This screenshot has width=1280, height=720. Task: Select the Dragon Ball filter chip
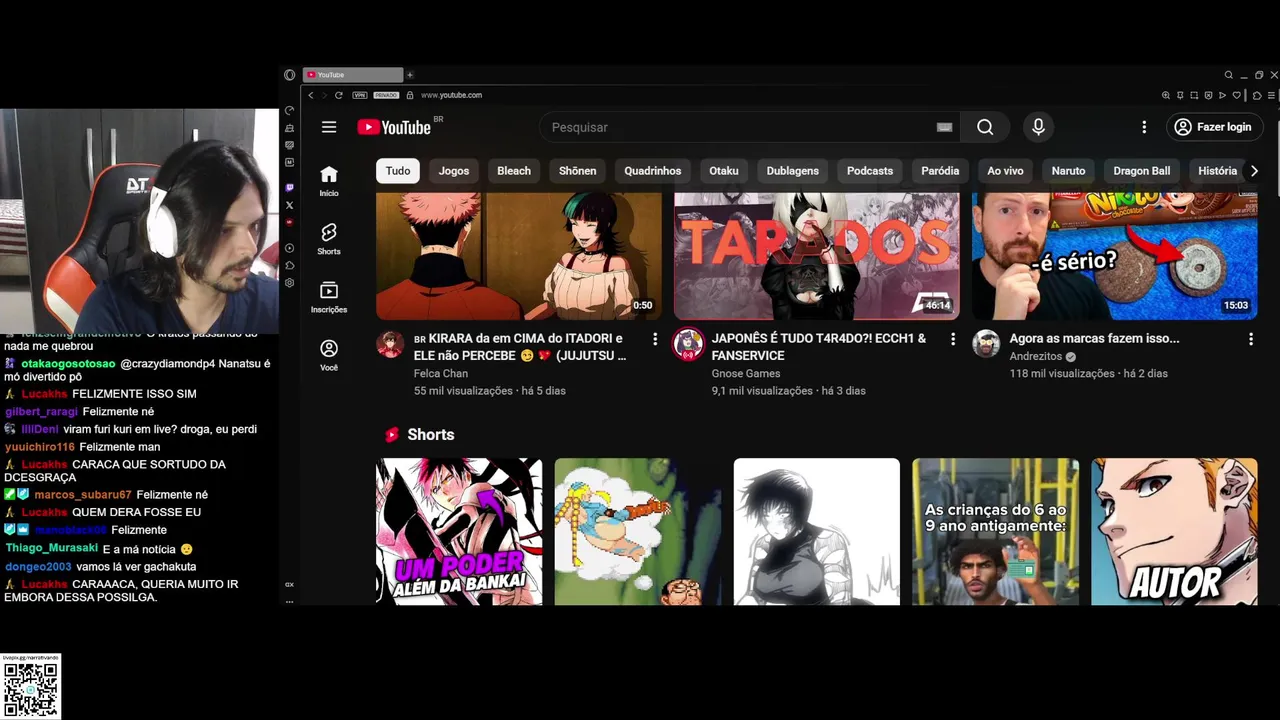[x=1142, y=171]
